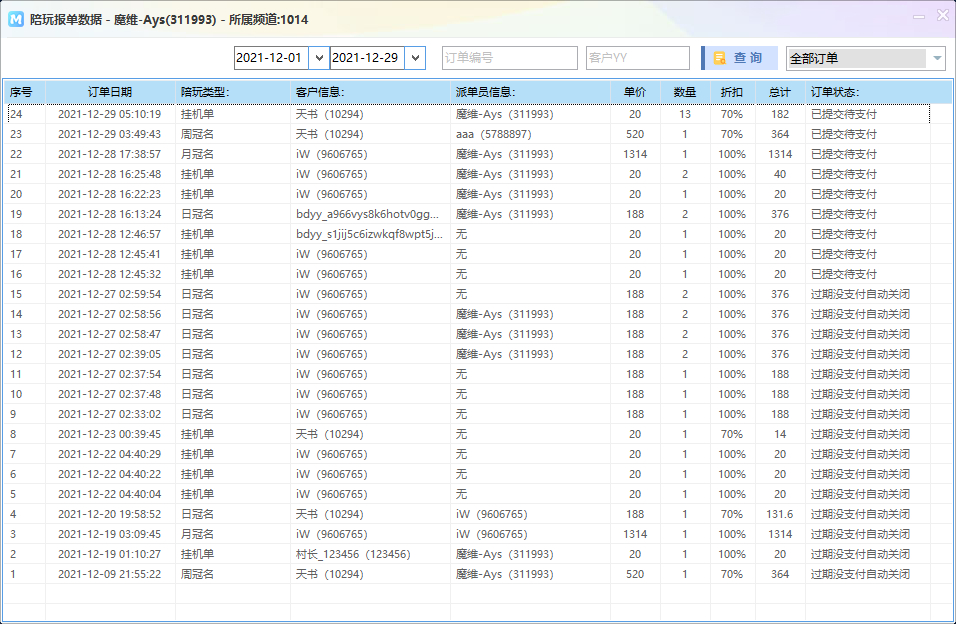This screenshot has height=624, width=956.
Task: Click the start date field showing 2021-12-01
Action: tap(271, 58)
